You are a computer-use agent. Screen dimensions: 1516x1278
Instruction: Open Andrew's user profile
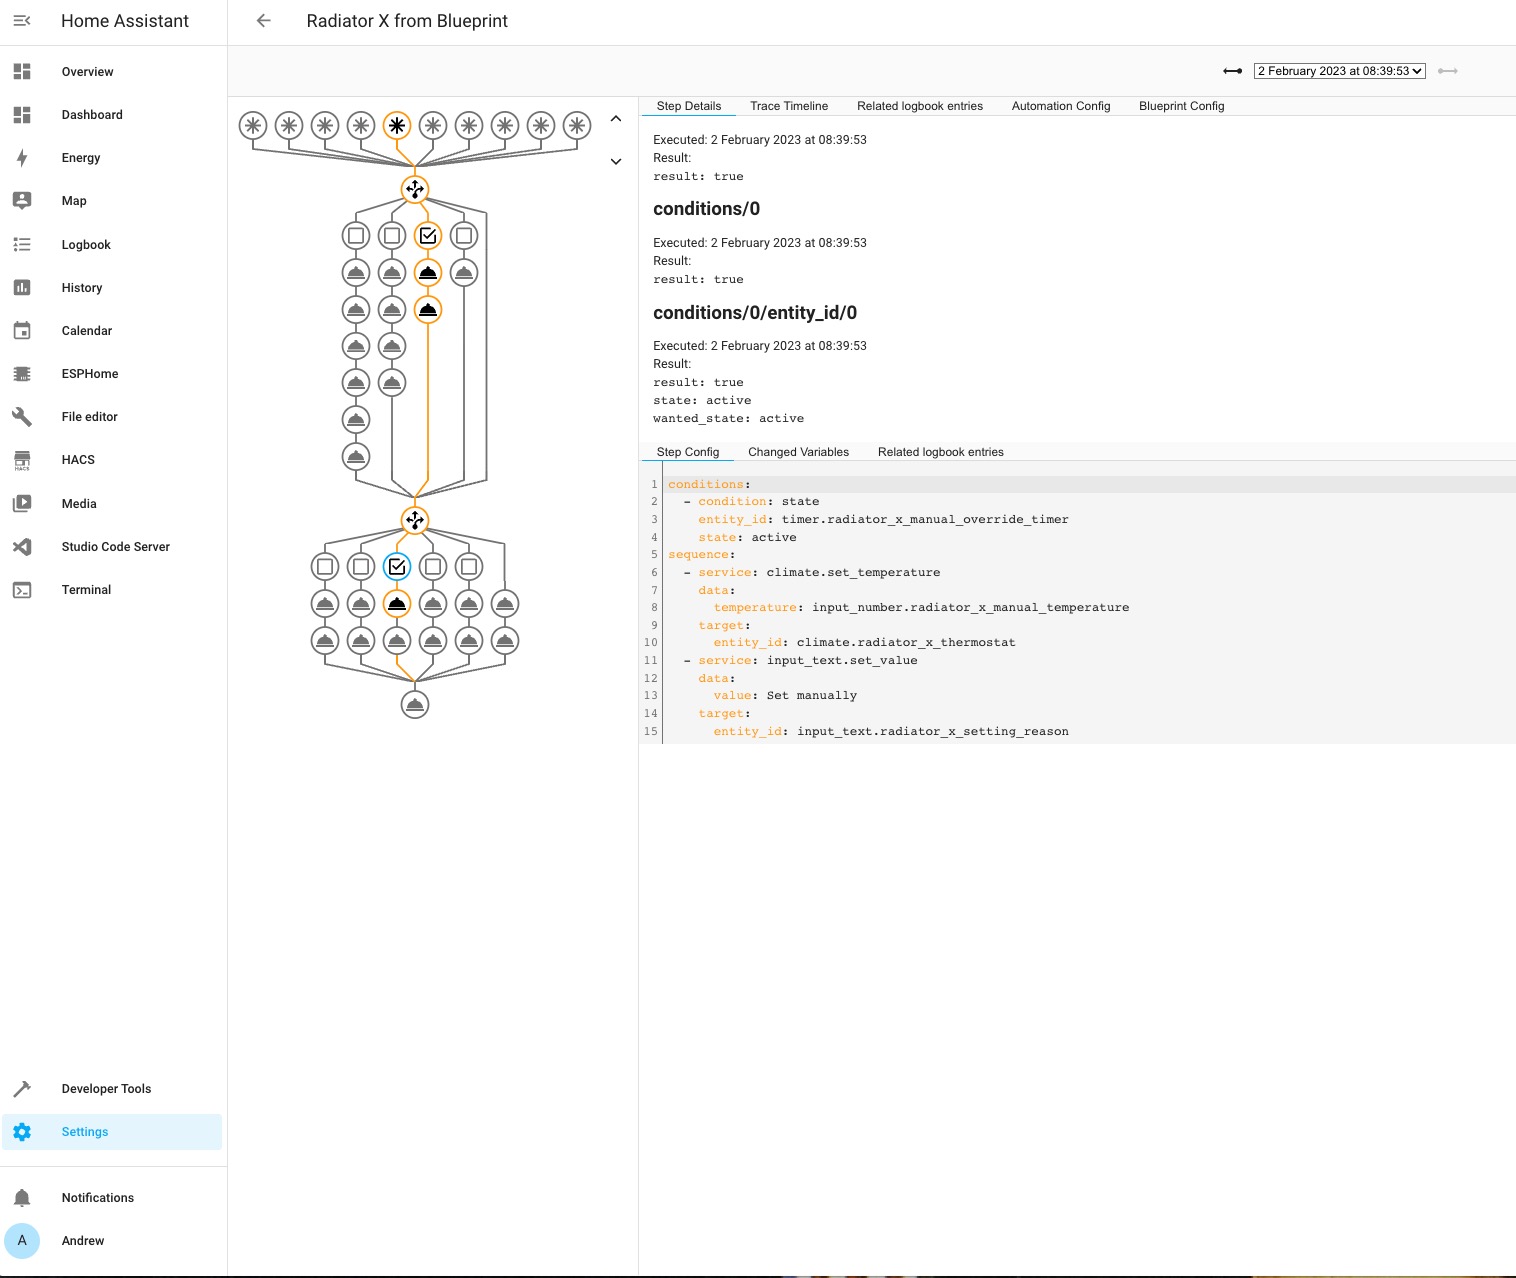[82, 1240]
